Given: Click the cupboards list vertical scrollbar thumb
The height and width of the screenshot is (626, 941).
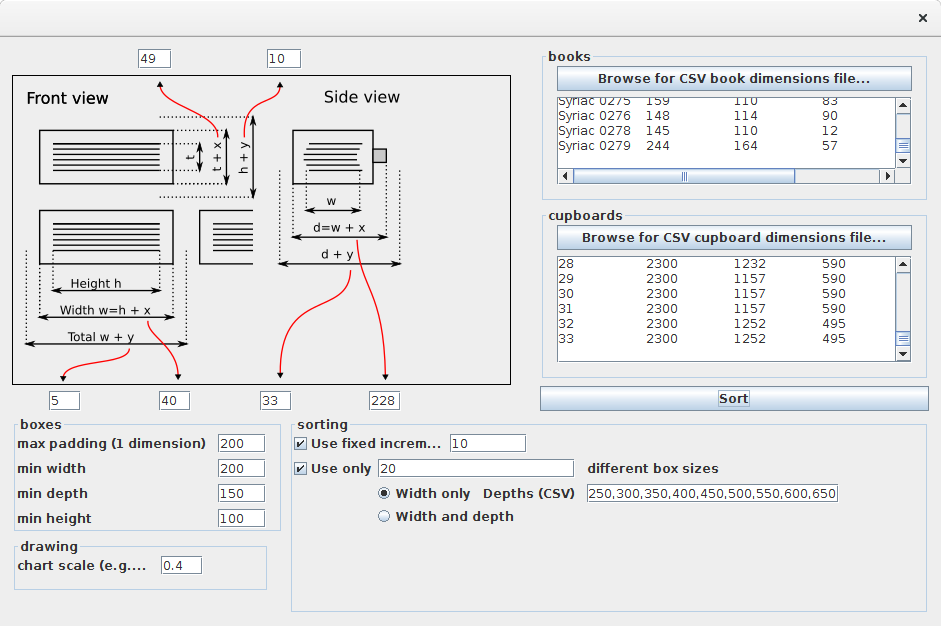Looking at the screenshot, I should 903,339.
